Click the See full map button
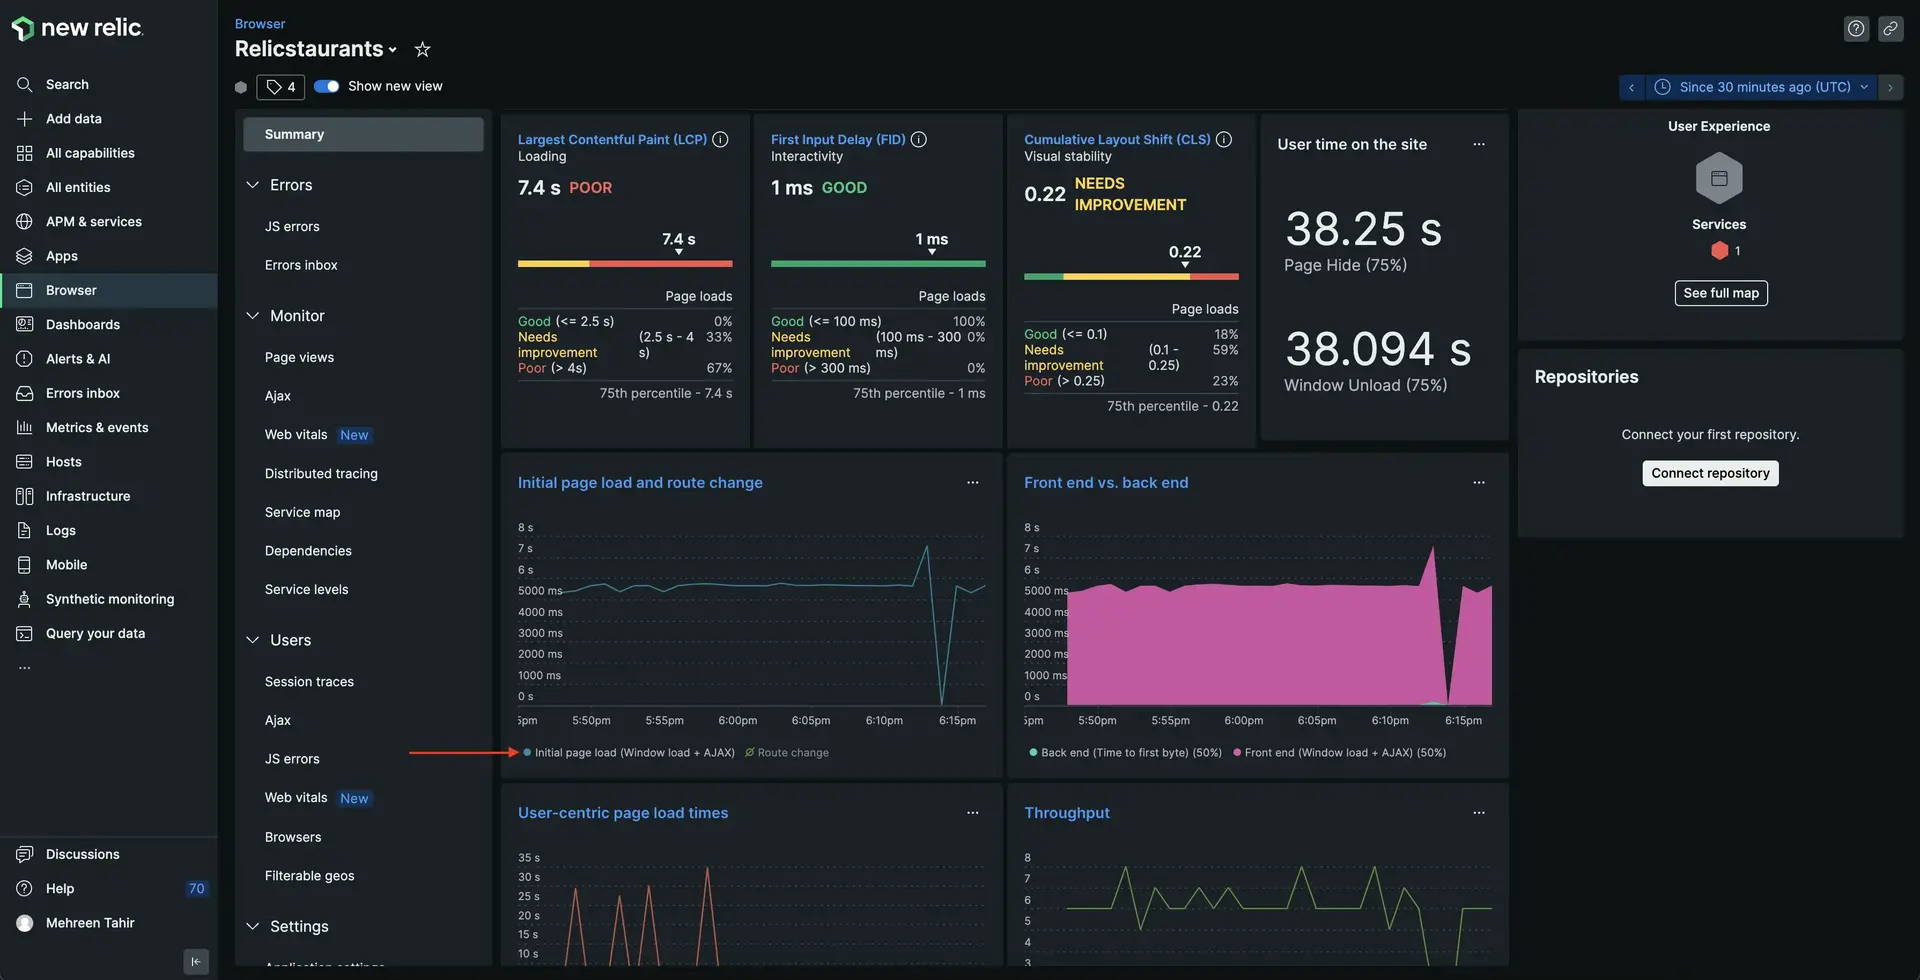Image resolution: width=1920 pixels, height=980 pixels. coord(1720,294)
